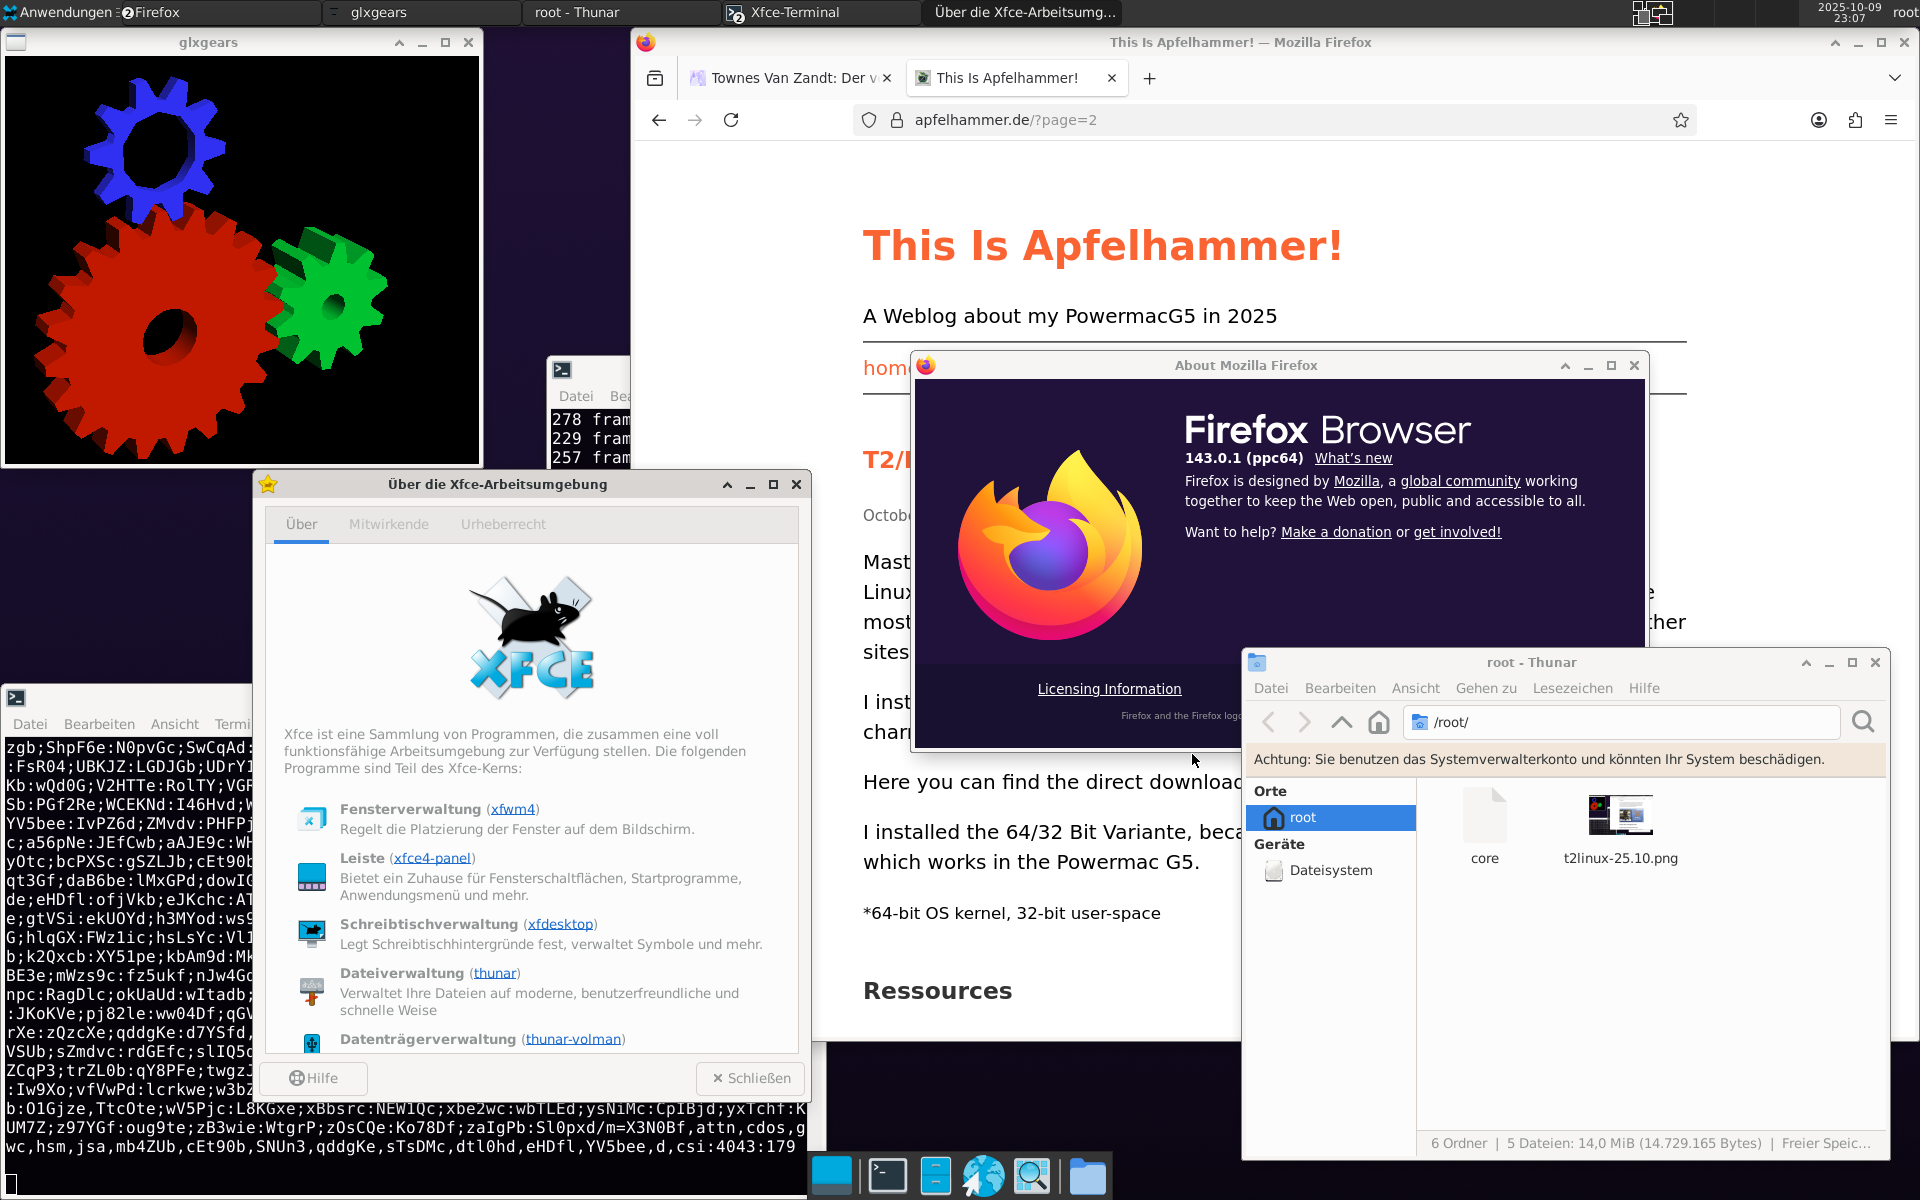Expand the list all tabs chevron
Image resolution: width=1920 pixels, height=1200 pixels.
click(1894, 78)
